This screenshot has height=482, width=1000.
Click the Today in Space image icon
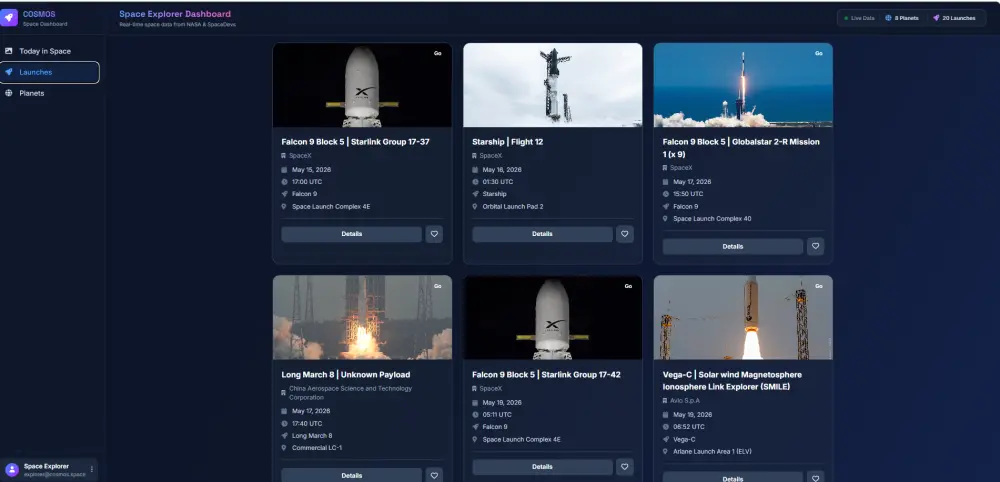click(9, 51)
